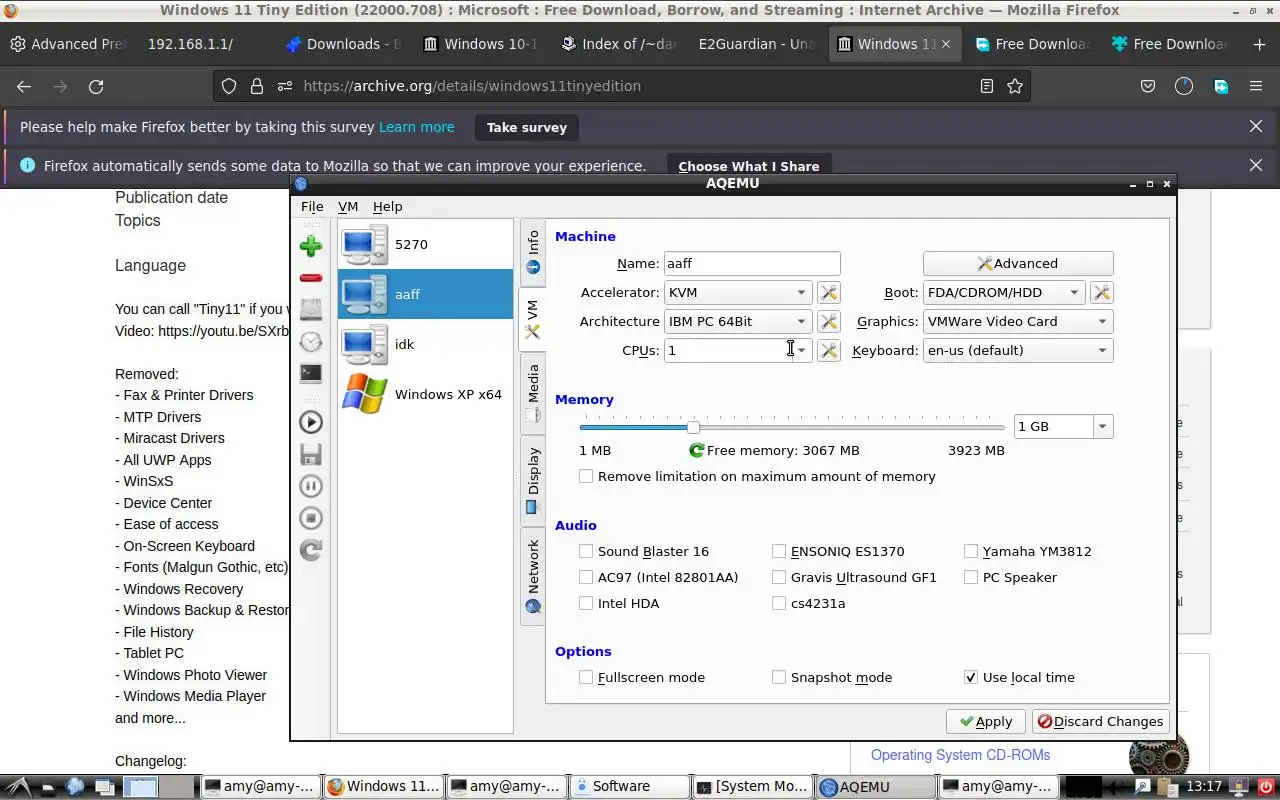Click the Firefox address bar
This screenshot has width=1280, height=800.
pos(620,86)
